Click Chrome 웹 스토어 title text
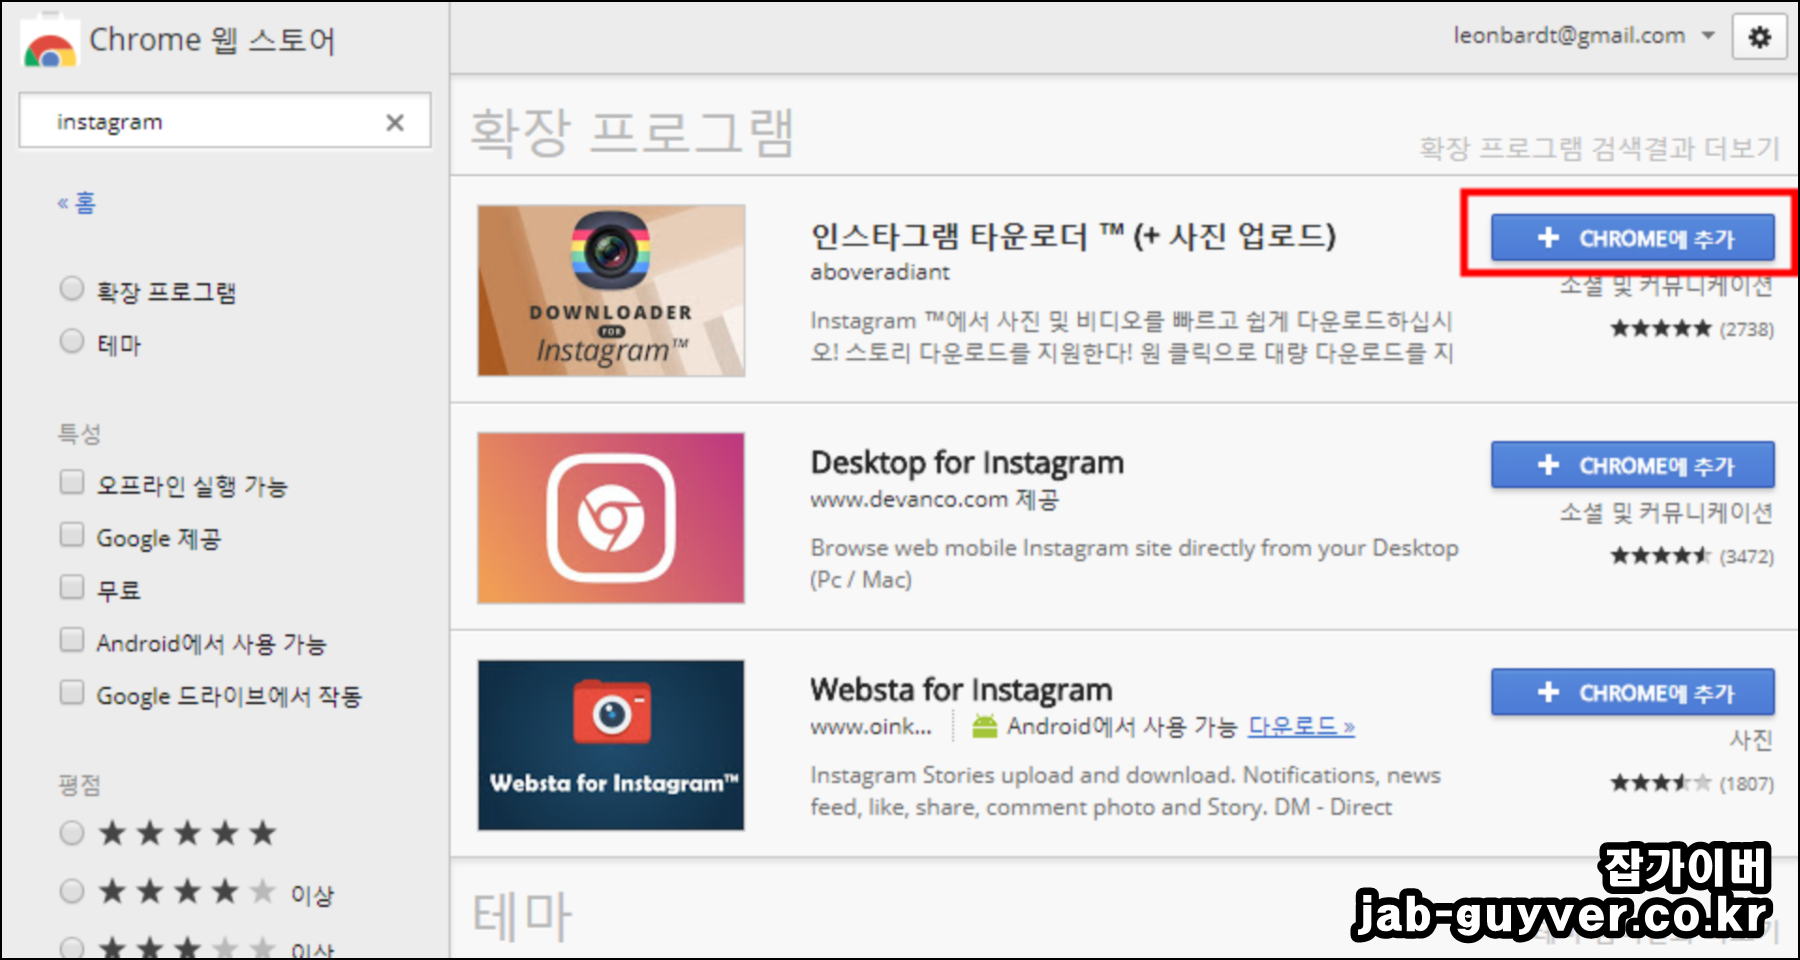1800x960 pixels. 212,40
